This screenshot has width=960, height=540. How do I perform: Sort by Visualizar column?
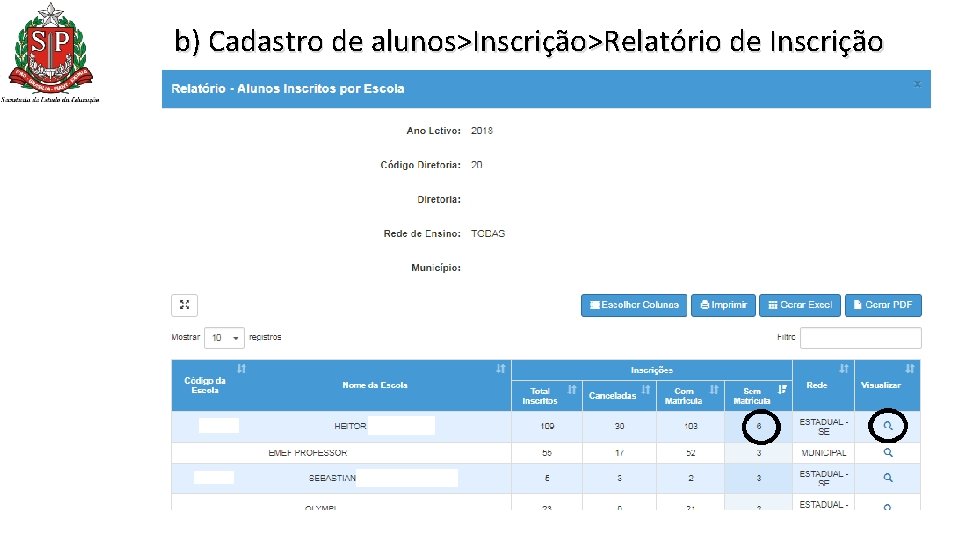coord(910,369)
